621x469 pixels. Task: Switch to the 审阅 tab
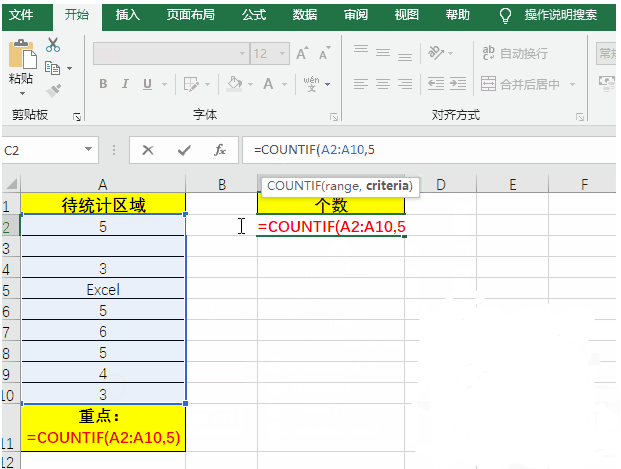pos(356,15)
